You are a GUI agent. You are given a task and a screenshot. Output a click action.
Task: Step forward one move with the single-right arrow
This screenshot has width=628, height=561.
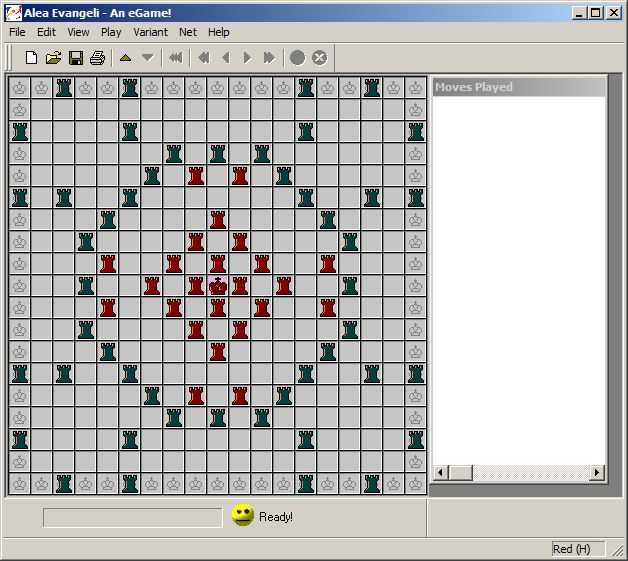248,58
